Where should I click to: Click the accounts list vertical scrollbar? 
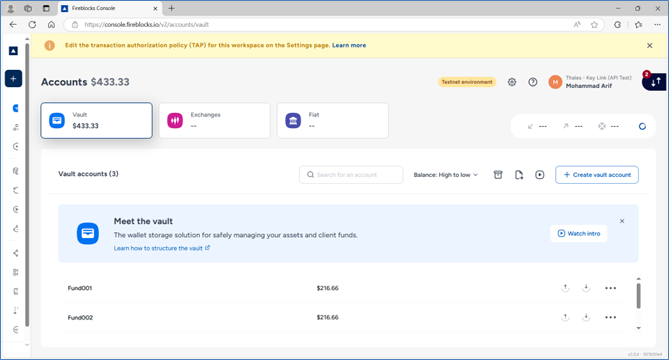(639, 295)
